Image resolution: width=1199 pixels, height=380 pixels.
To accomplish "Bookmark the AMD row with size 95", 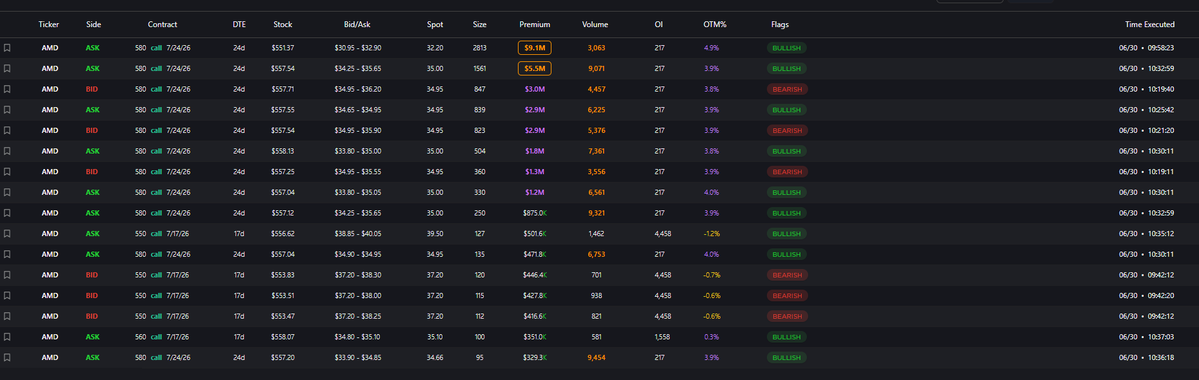I will 6,357.
